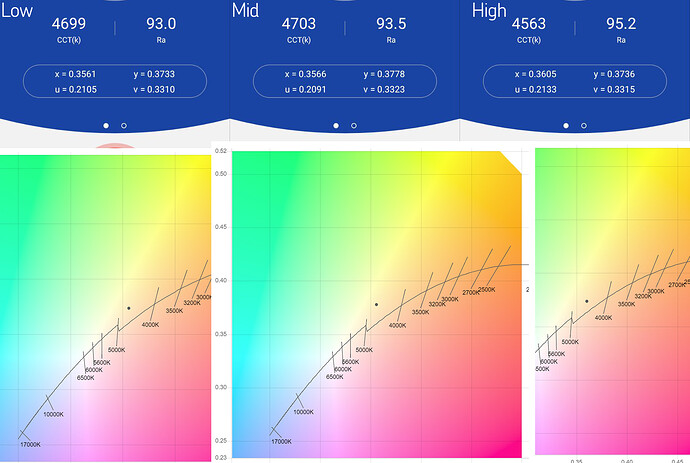Image resolution: width=690 pixels, height=463 pixels.
Task: Click the 2700K label on the Mid chart
Action: 471,292
